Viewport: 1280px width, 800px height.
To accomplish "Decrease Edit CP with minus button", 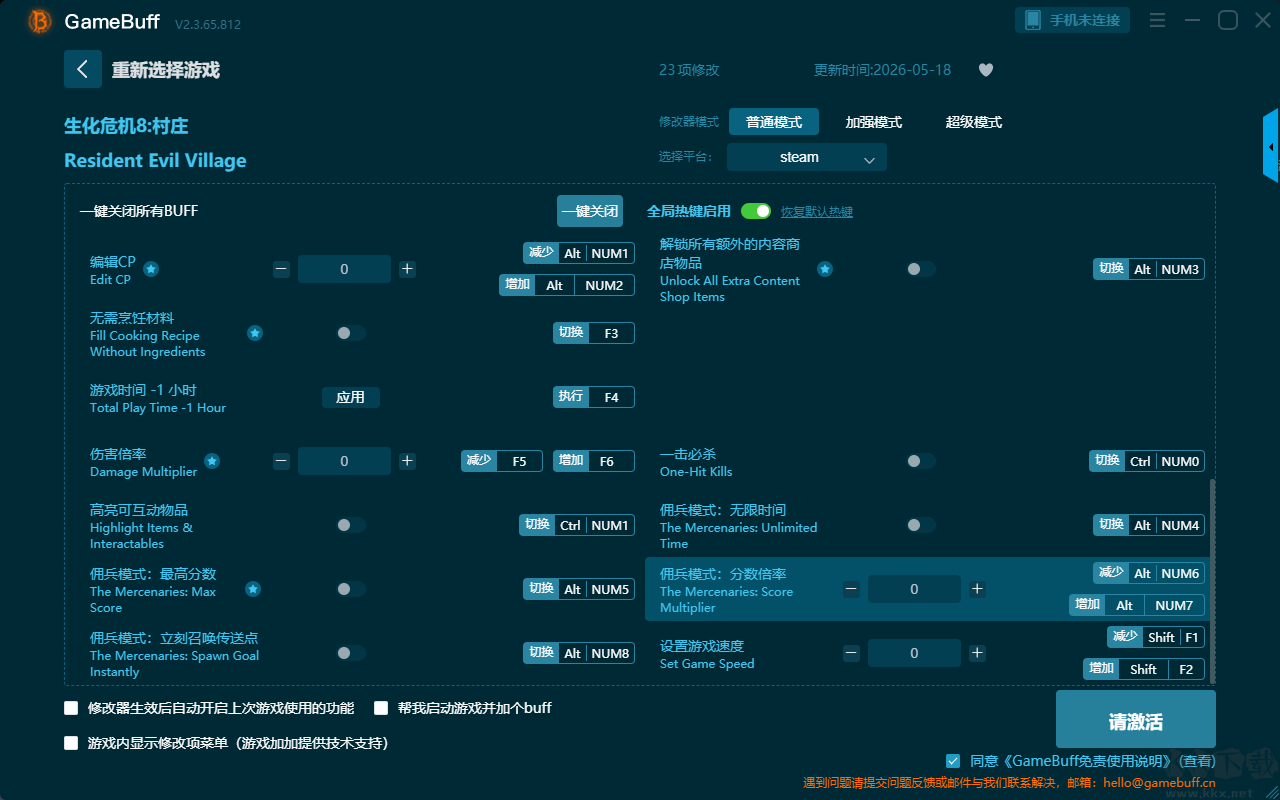I will pyautogui.click(x=282, y=269).
